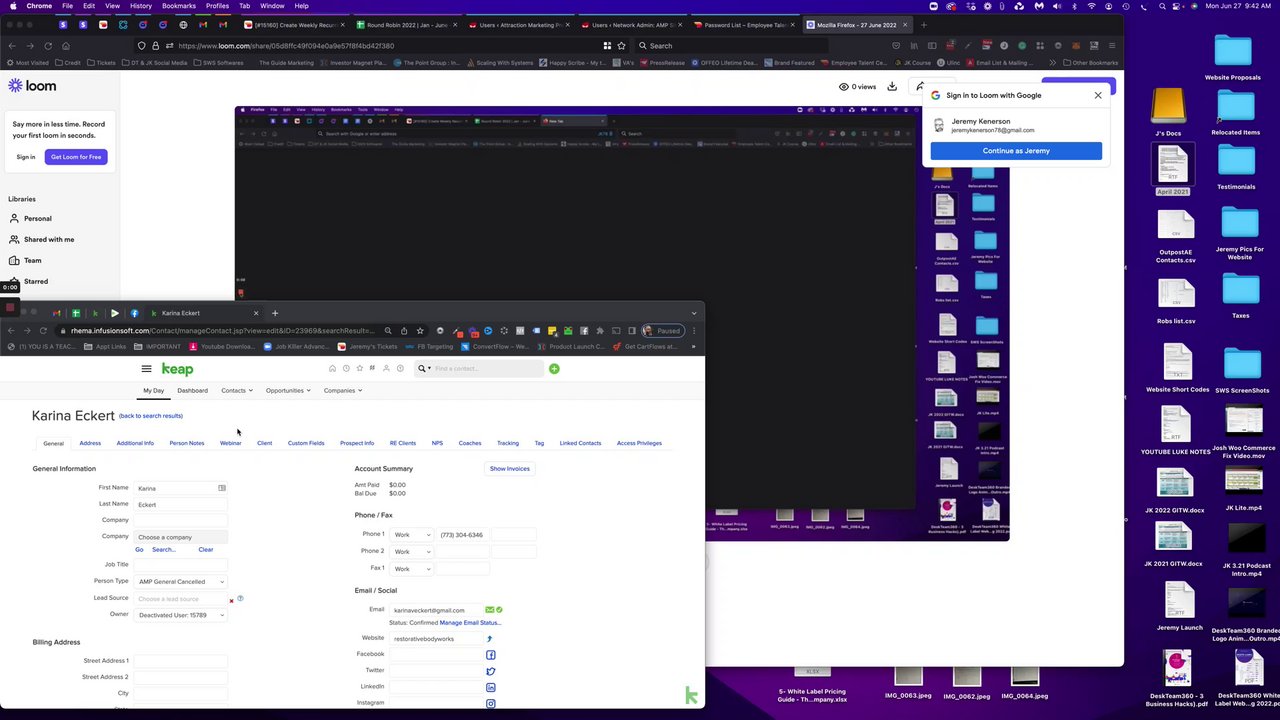Viewport: 1280px width, 720px height.
Task: Bookmark the Keap page with Chrome star
Action: click(420, 331)
